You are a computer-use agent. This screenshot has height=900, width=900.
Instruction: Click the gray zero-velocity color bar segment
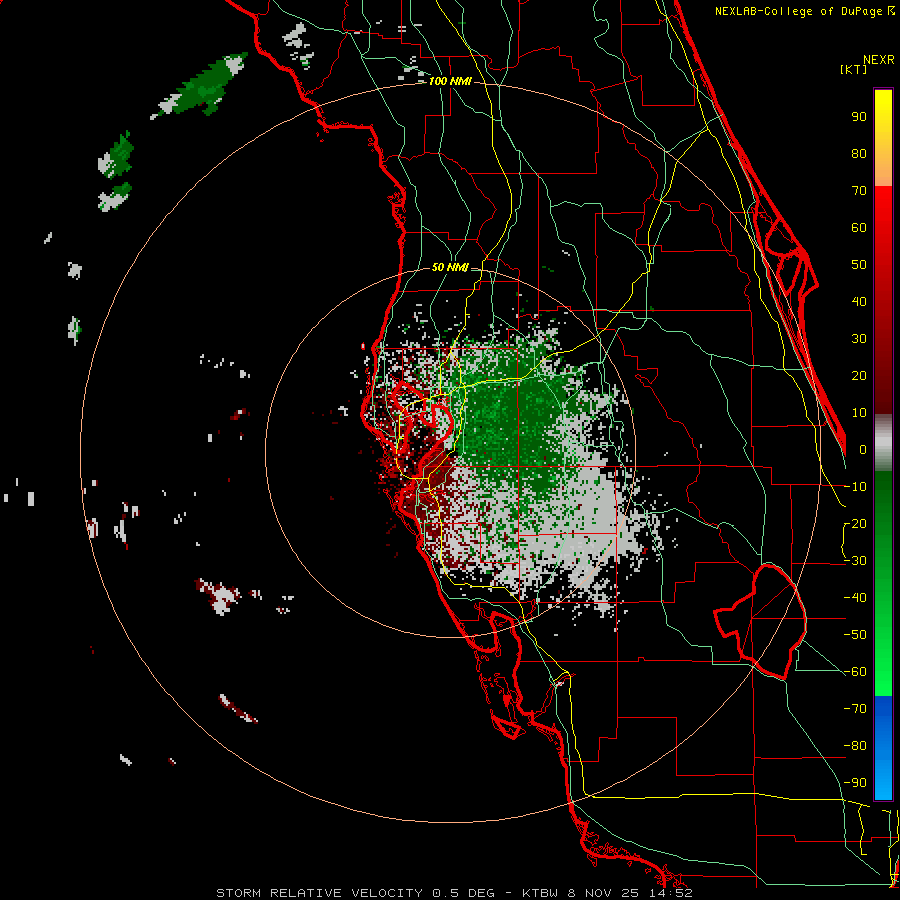[883, 443]
